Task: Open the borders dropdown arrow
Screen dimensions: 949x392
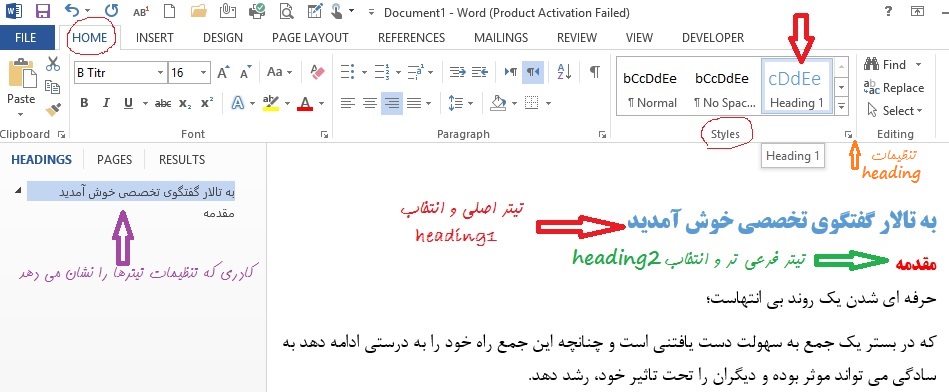Action: click(548, 103)
